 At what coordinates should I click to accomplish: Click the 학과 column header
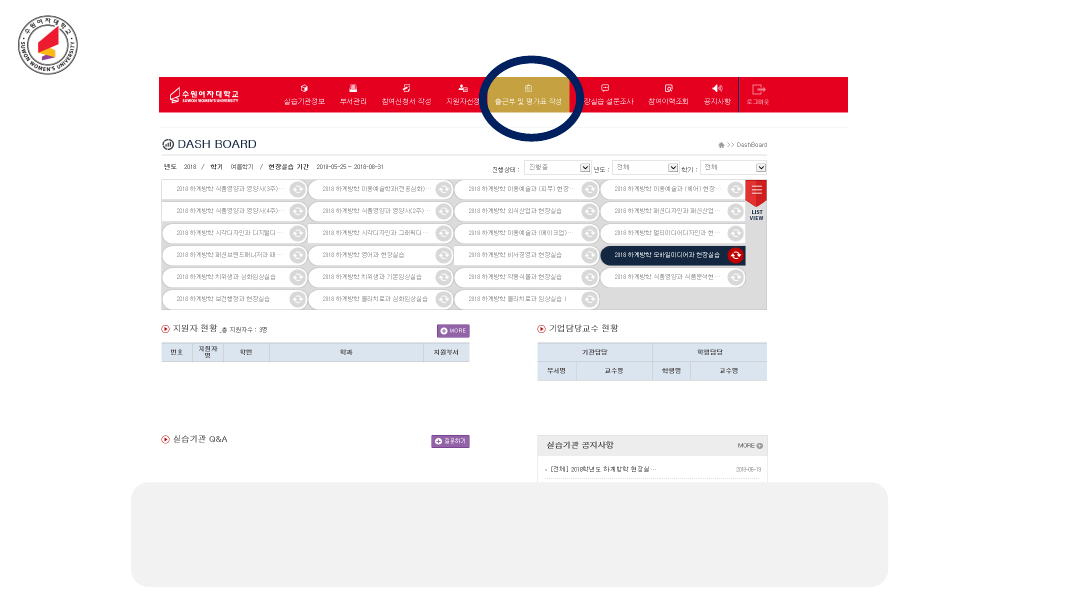click(346, 352)
